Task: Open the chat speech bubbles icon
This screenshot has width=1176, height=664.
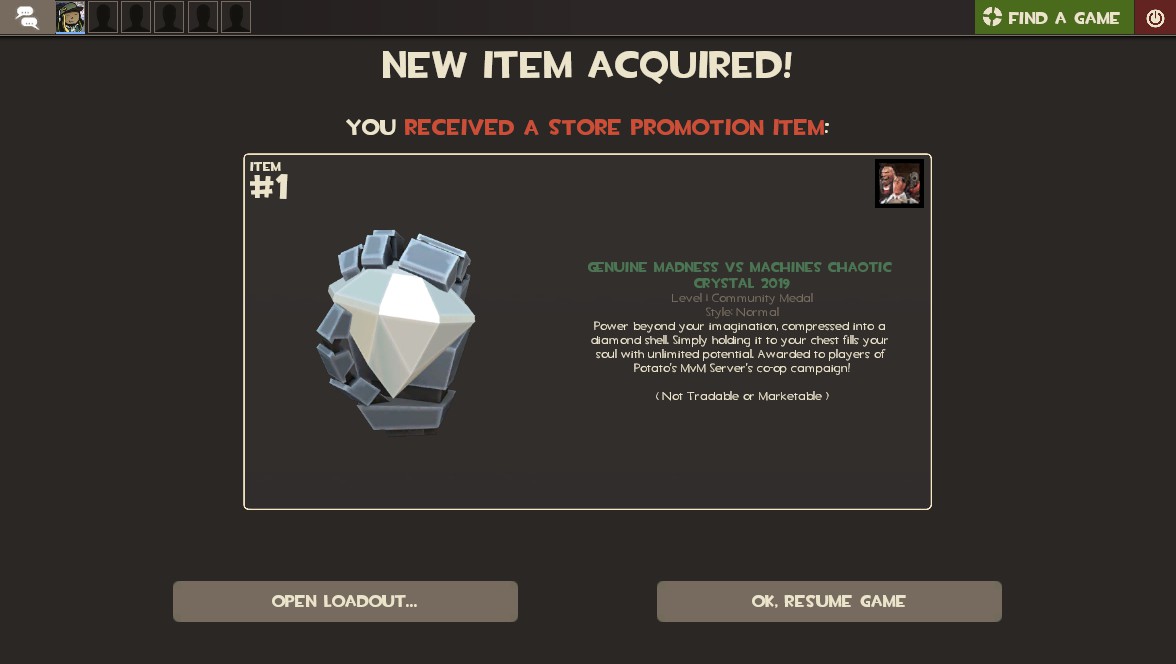Action: (x=27, y=17)
